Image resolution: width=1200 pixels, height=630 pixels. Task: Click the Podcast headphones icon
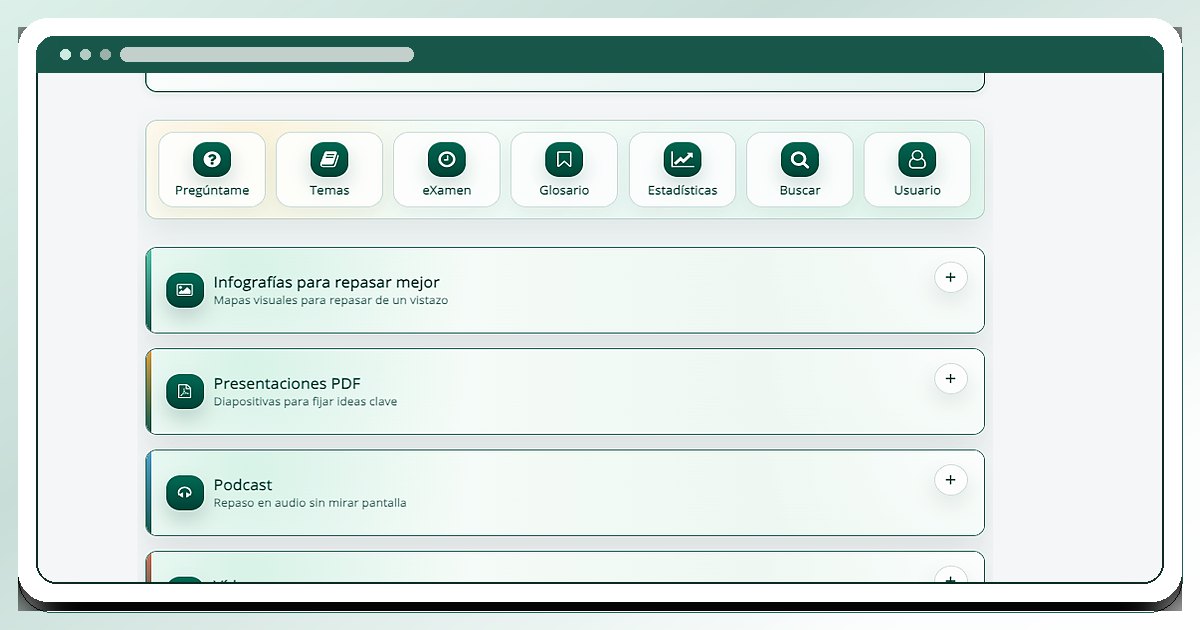(185, 493)
